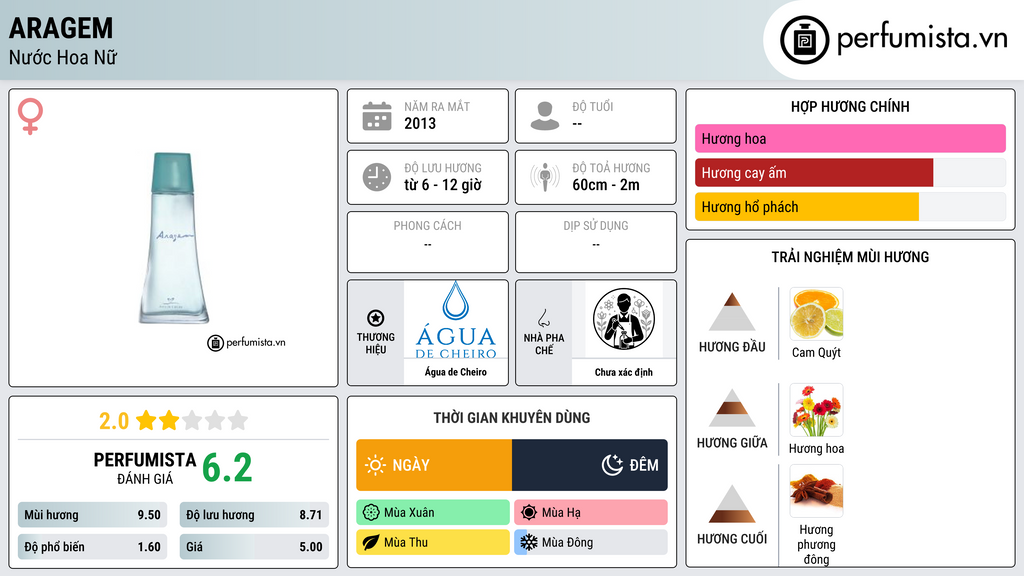Viewport: 1024px width, 576px height.
Task: Click the 60cm - 2m sillage value
Action: (x=606, y=185)
